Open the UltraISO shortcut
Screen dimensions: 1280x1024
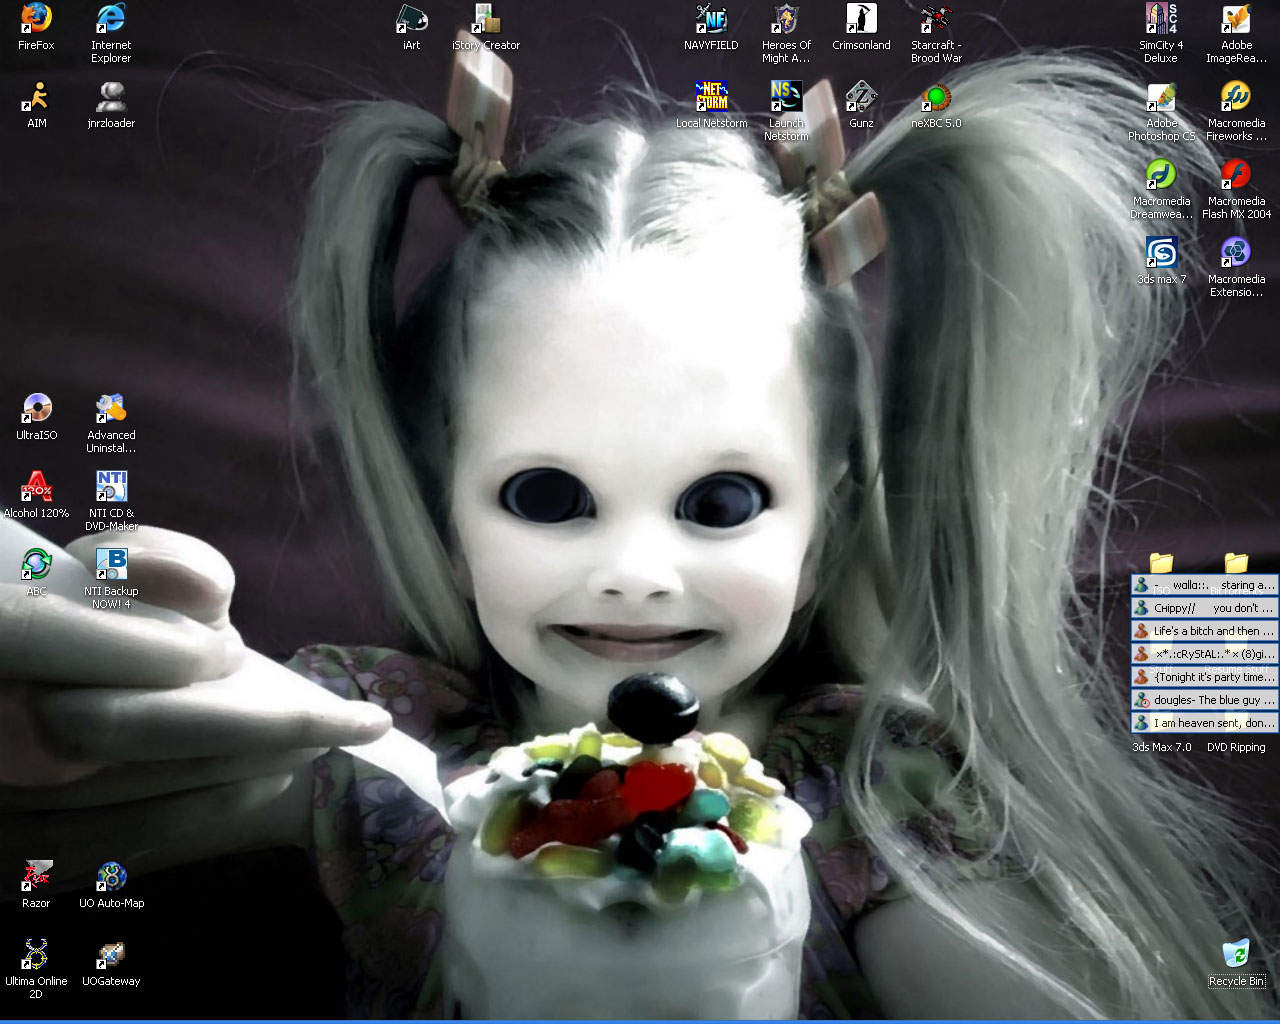tap(36, 410)
